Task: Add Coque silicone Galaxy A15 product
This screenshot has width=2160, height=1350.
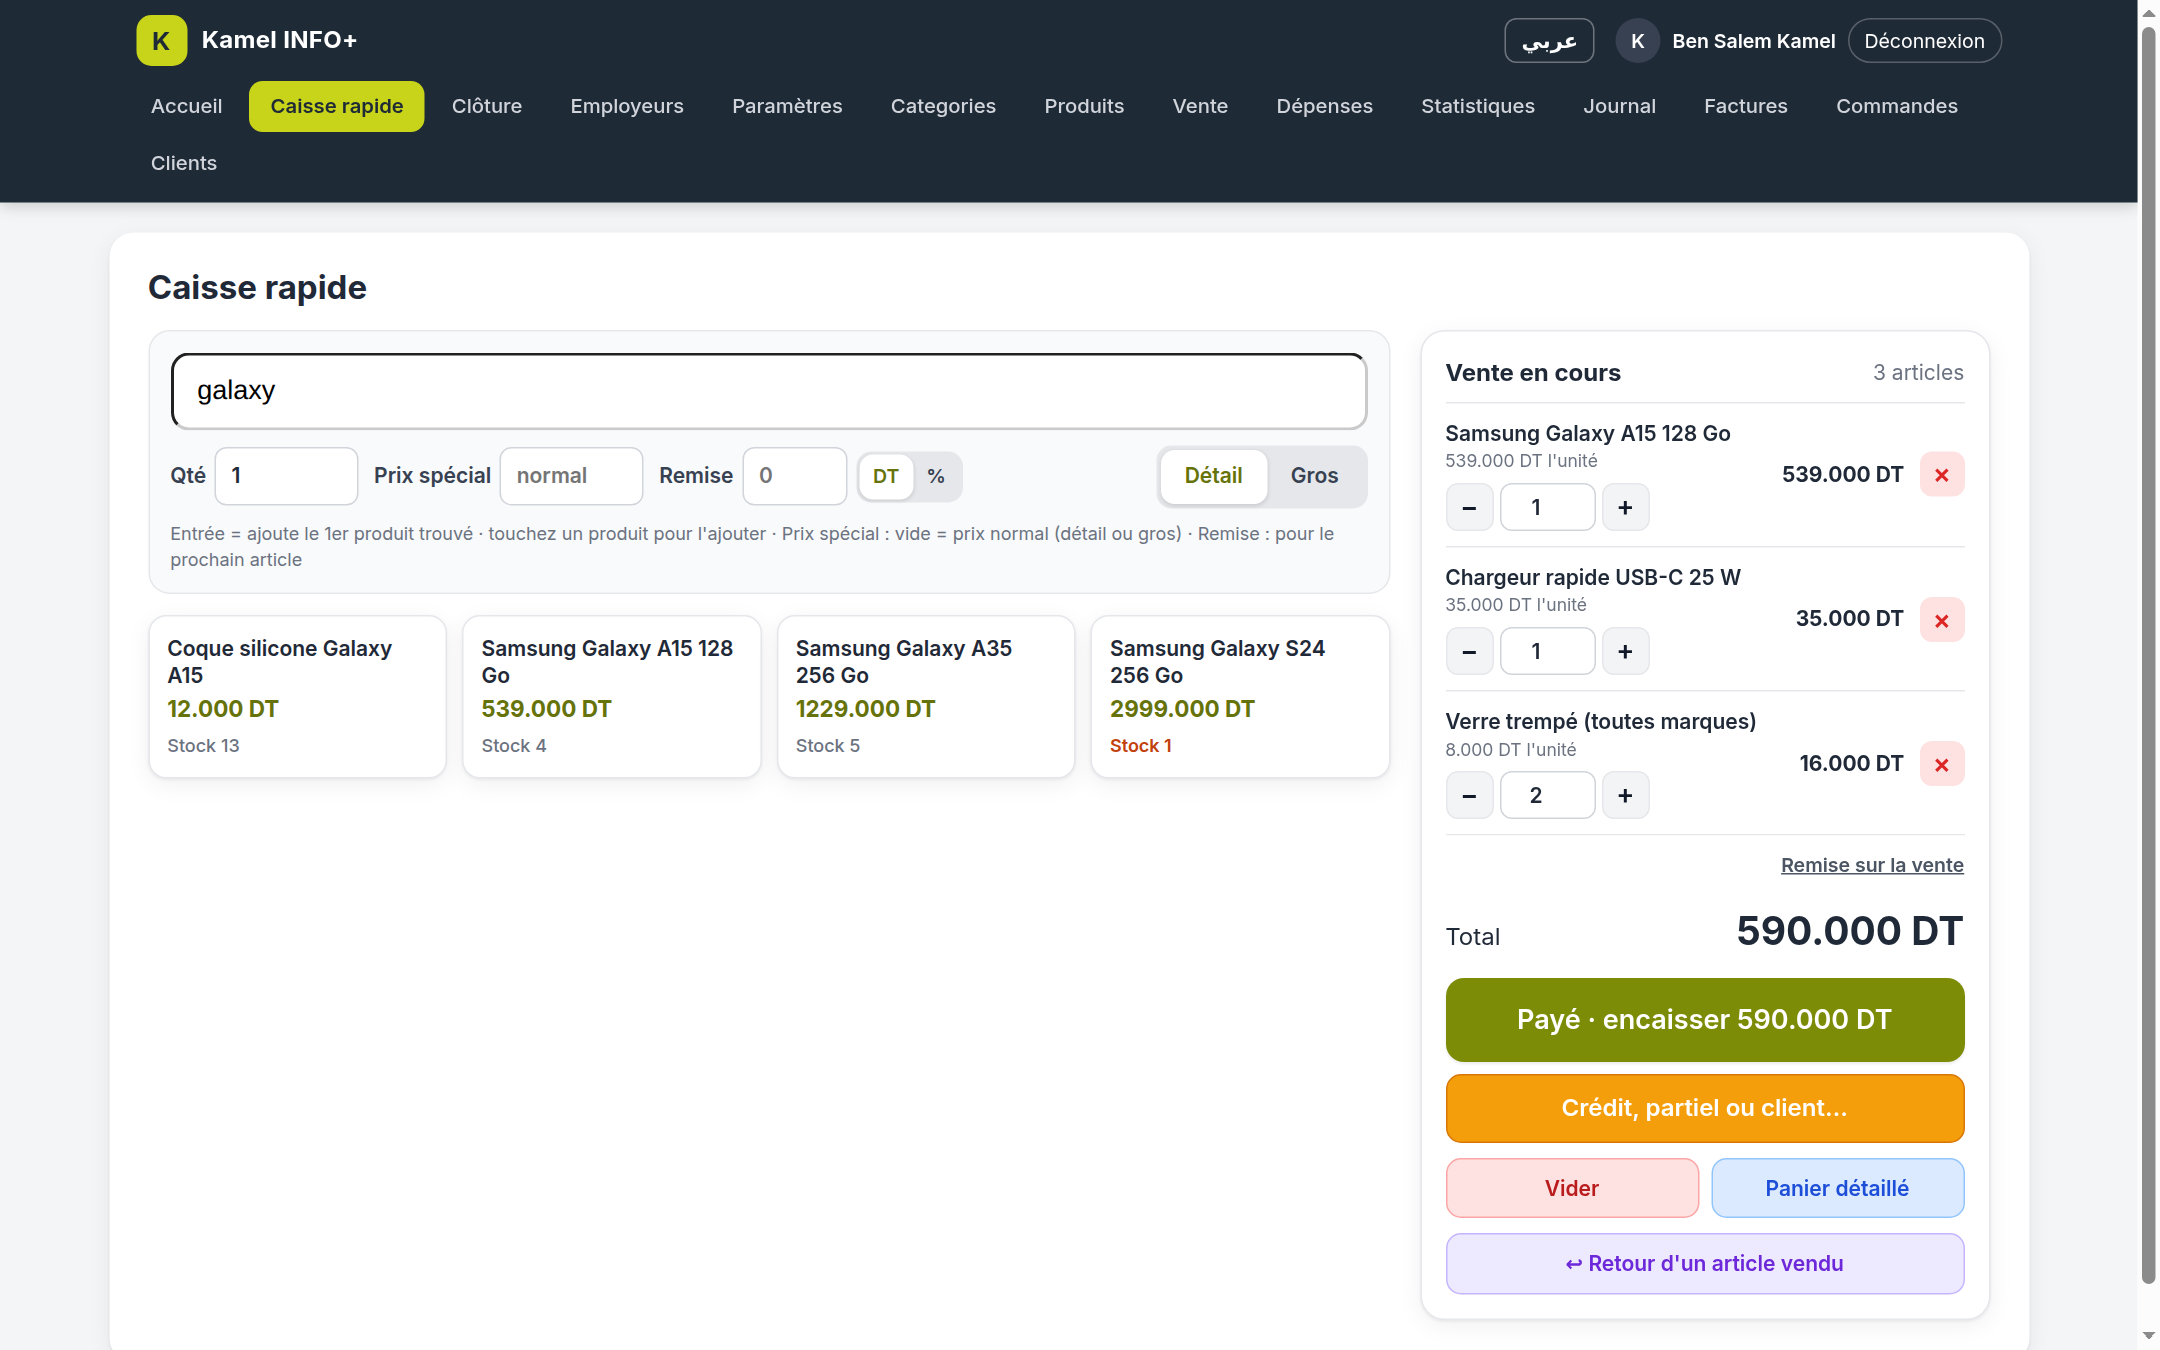Action: pyautogui.click(x=297, y=696)
